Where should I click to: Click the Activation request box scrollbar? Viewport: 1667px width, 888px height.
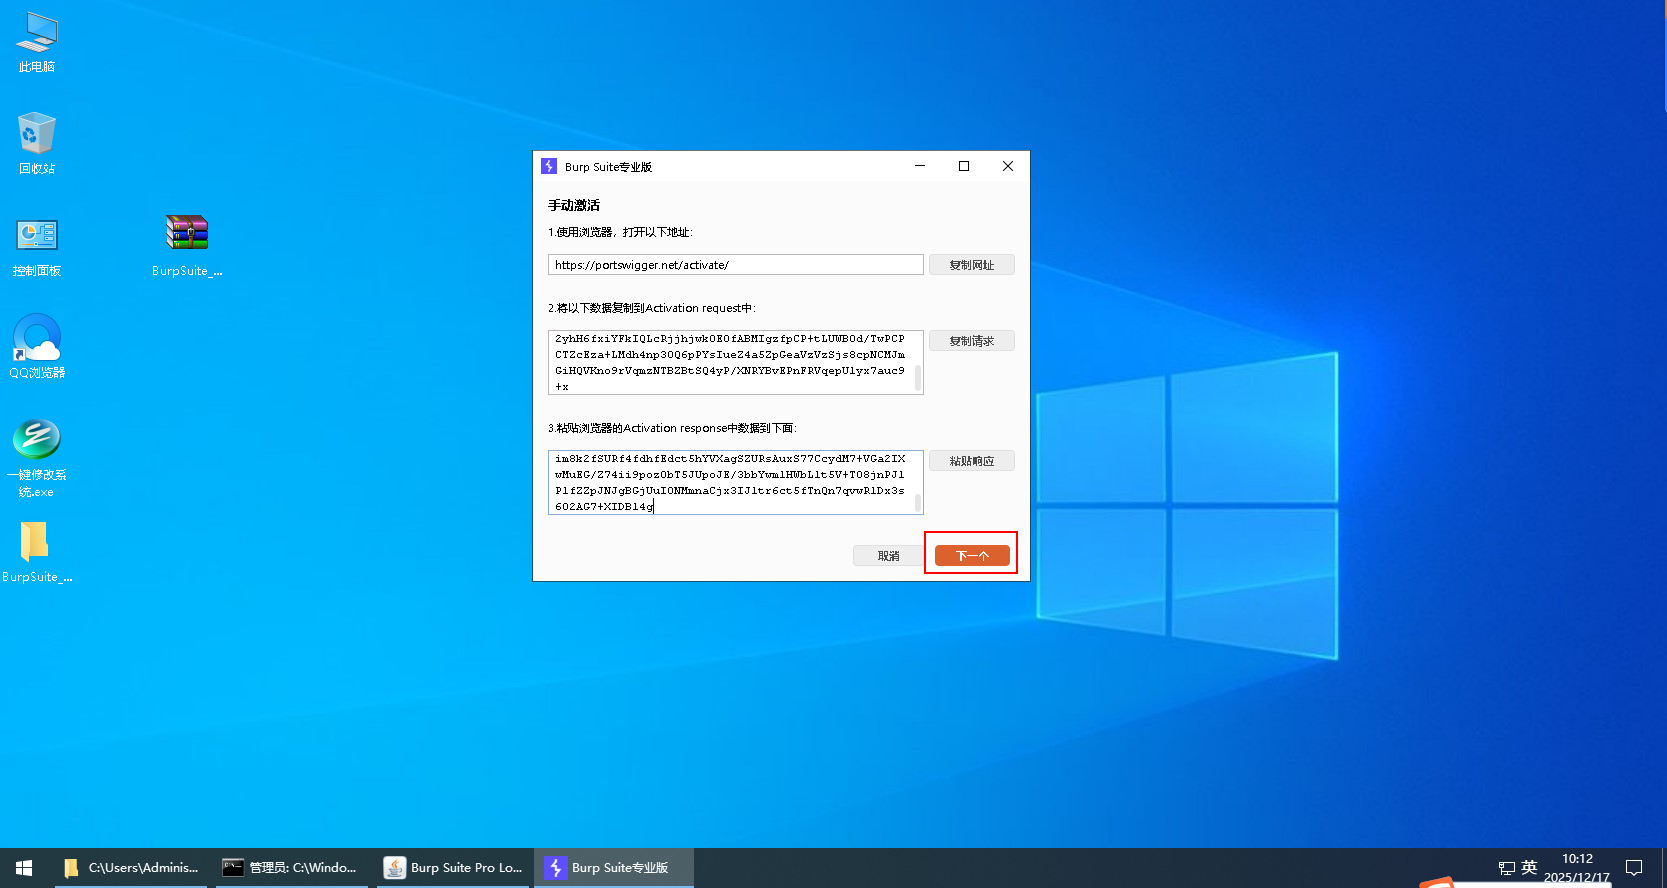click(x=918, y=377)
